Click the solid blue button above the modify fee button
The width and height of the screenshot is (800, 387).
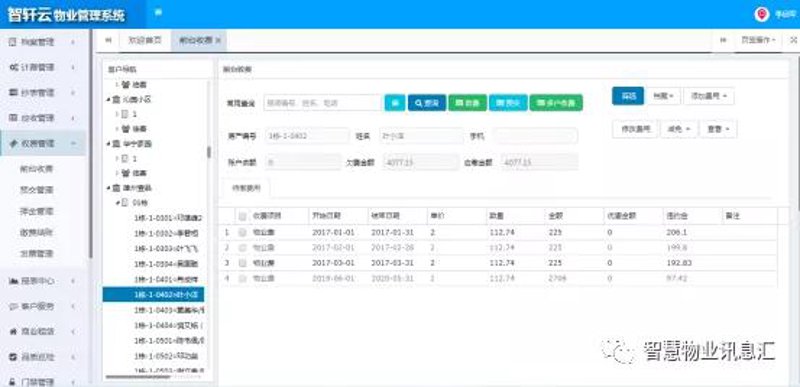point(628,96)
